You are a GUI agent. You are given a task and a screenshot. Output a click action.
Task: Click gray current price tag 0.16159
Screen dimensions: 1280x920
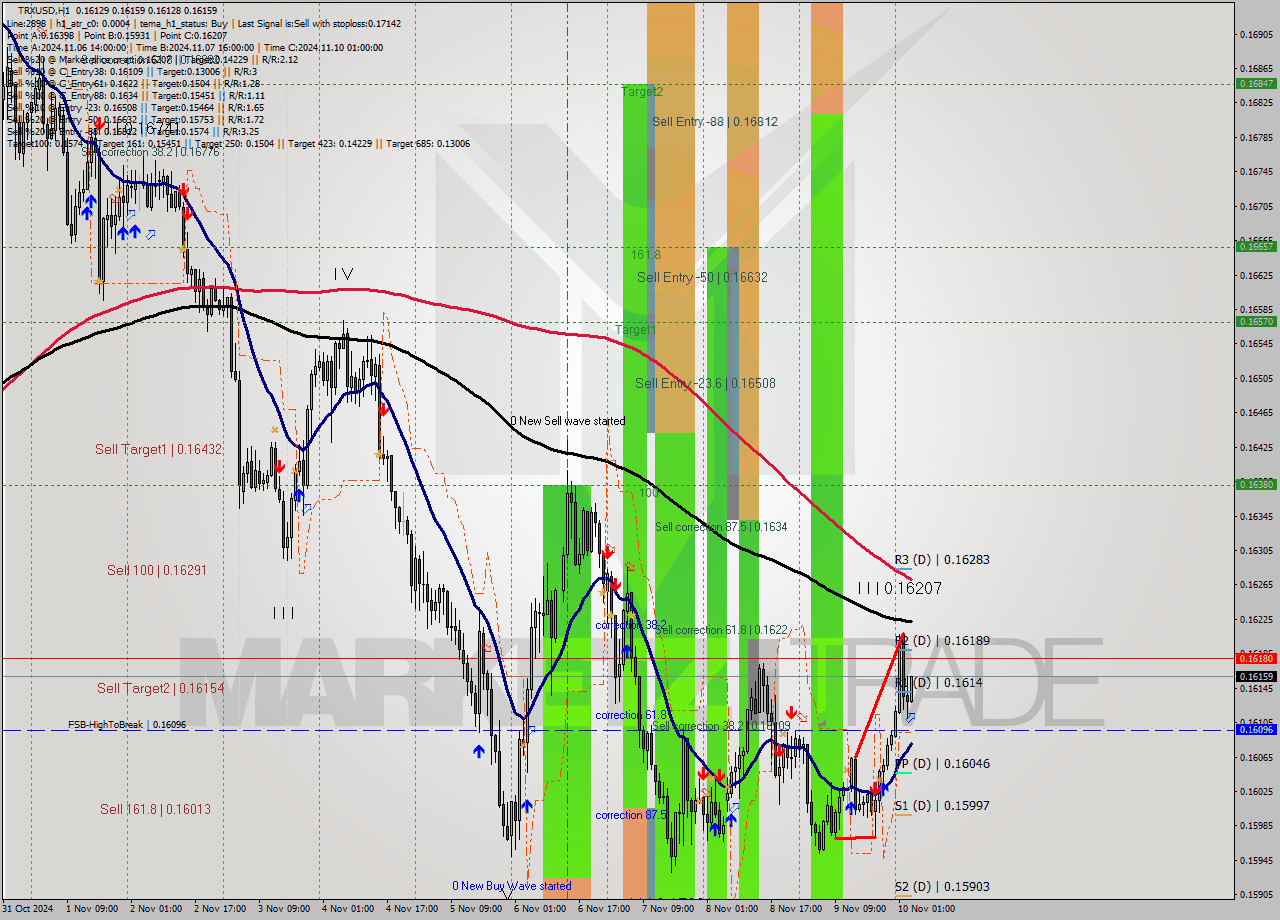[1256, 676]
